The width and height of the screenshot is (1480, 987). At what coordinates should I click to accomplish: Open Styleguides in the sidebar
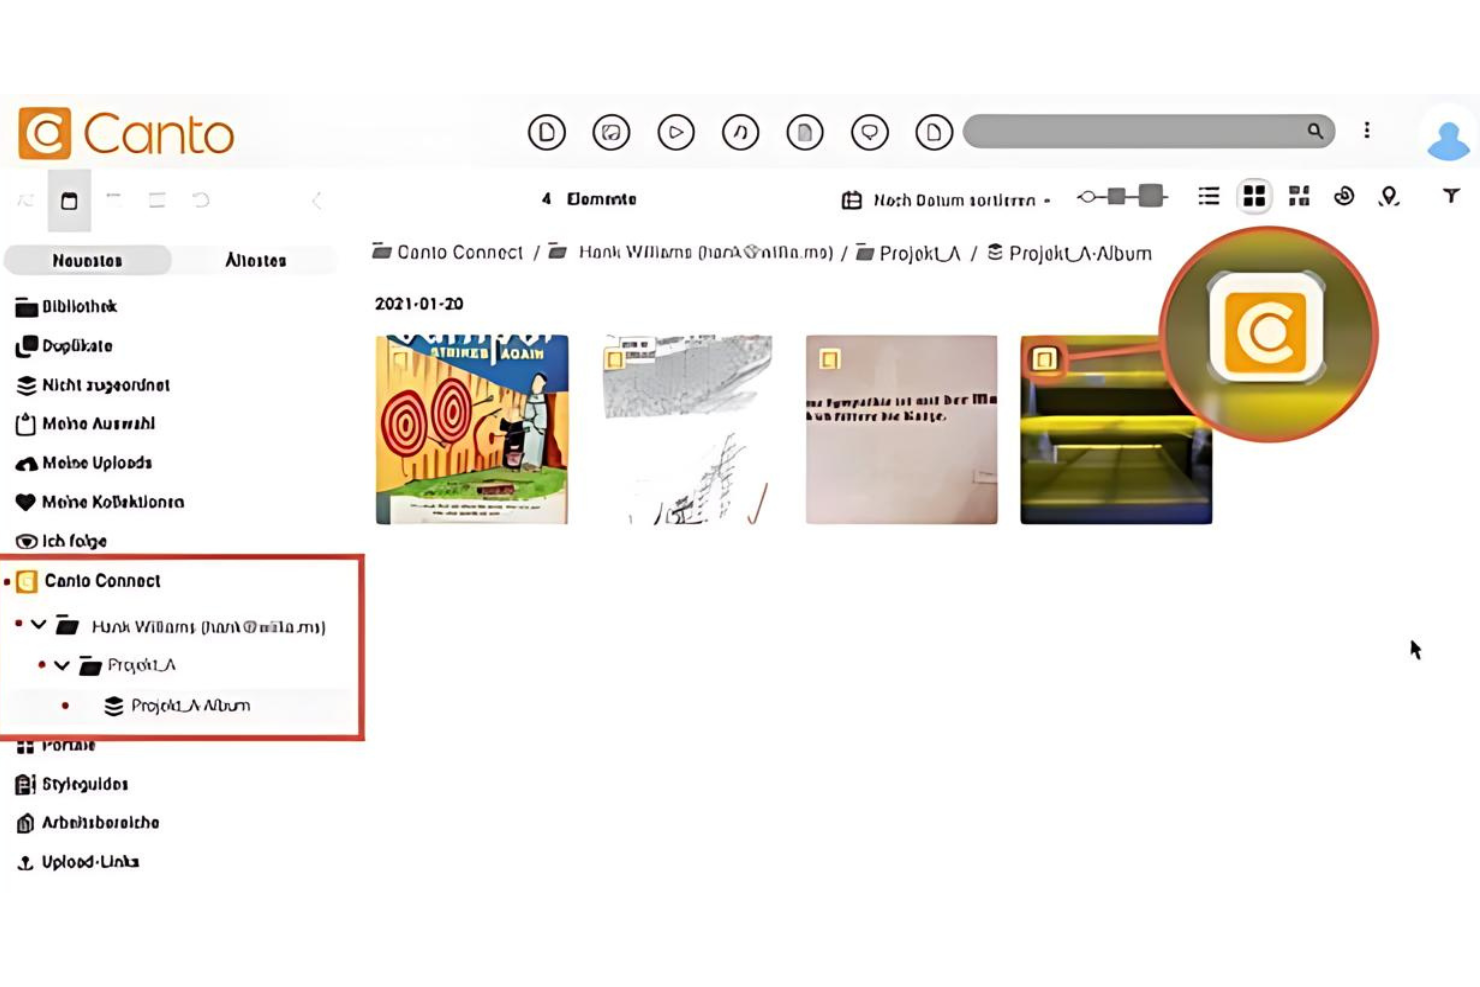(x=72, y=784)
